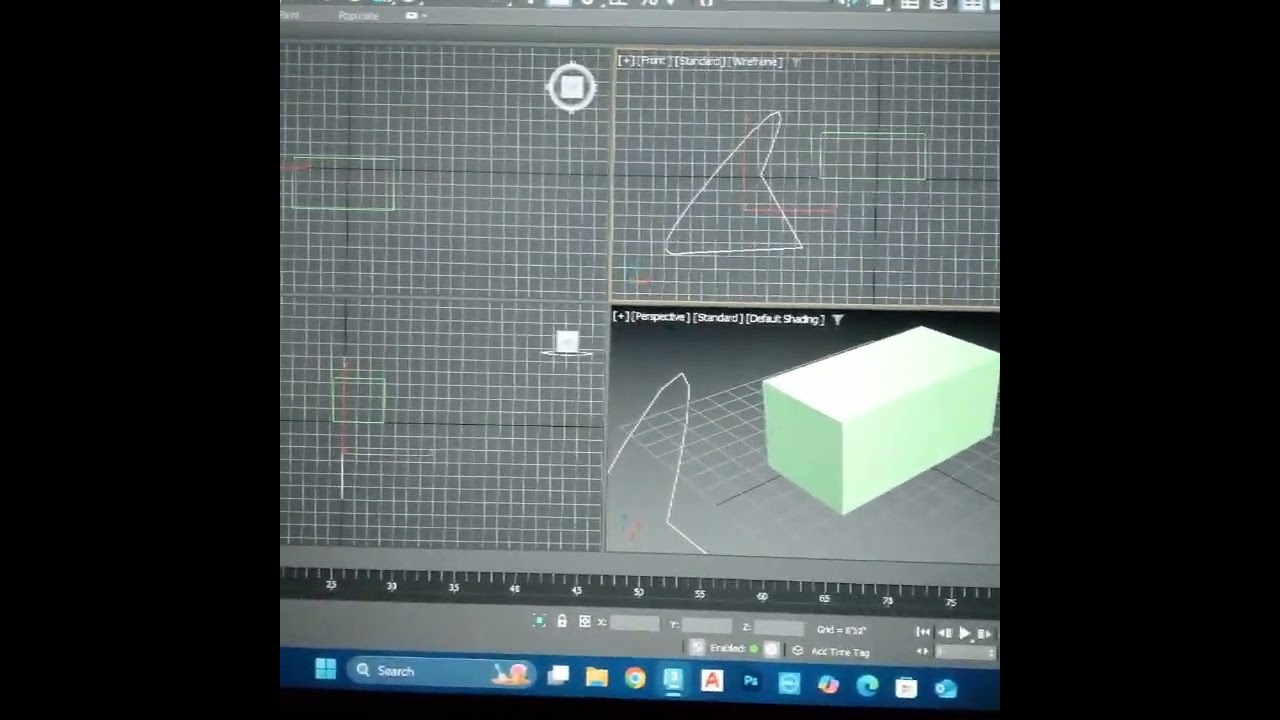Click the Grid size readout text
This screenshot has width=1280, height=720.
click(841, 630)
